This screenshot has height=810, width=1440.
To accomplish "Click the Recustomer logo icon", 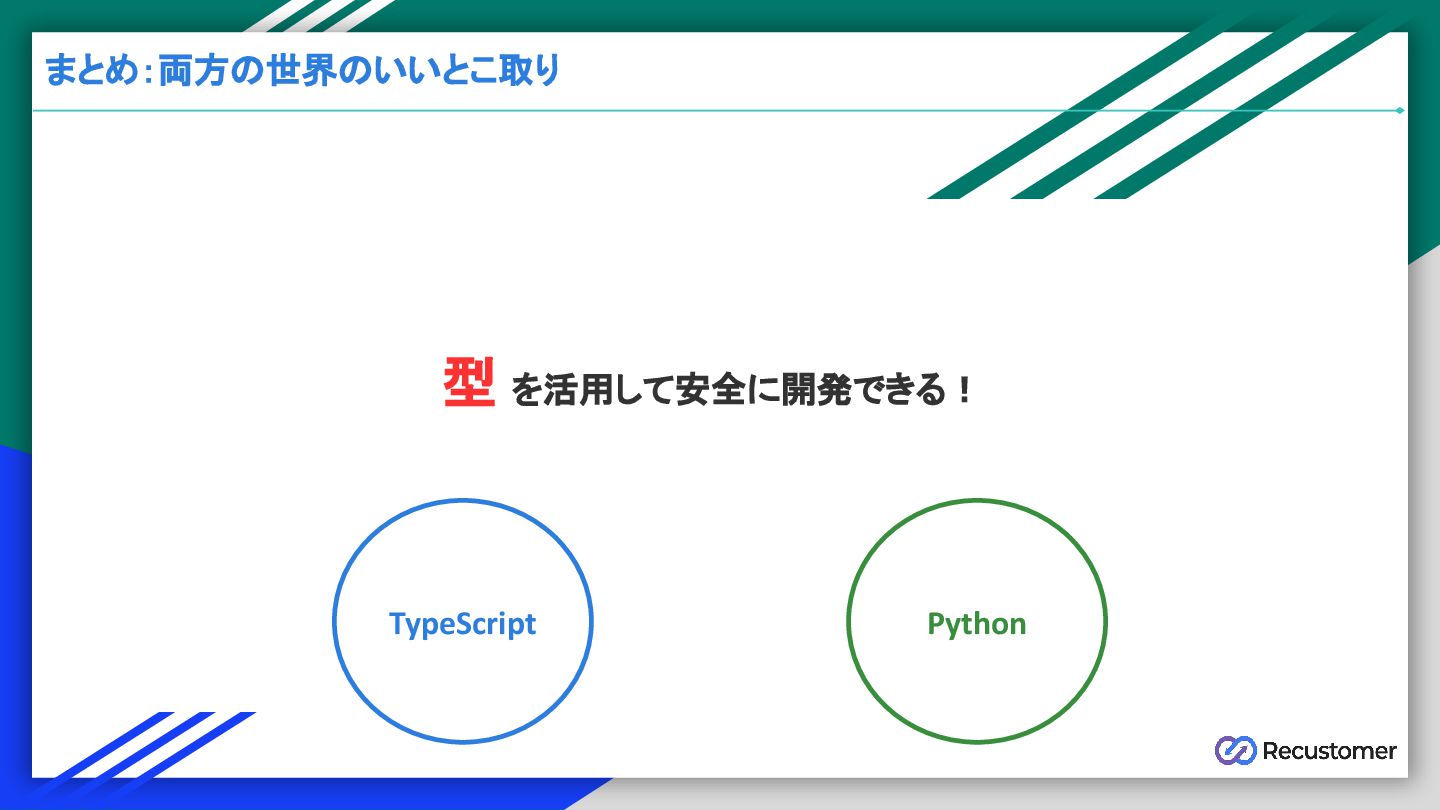I will pyautogui.click(x=1235, y=750).
